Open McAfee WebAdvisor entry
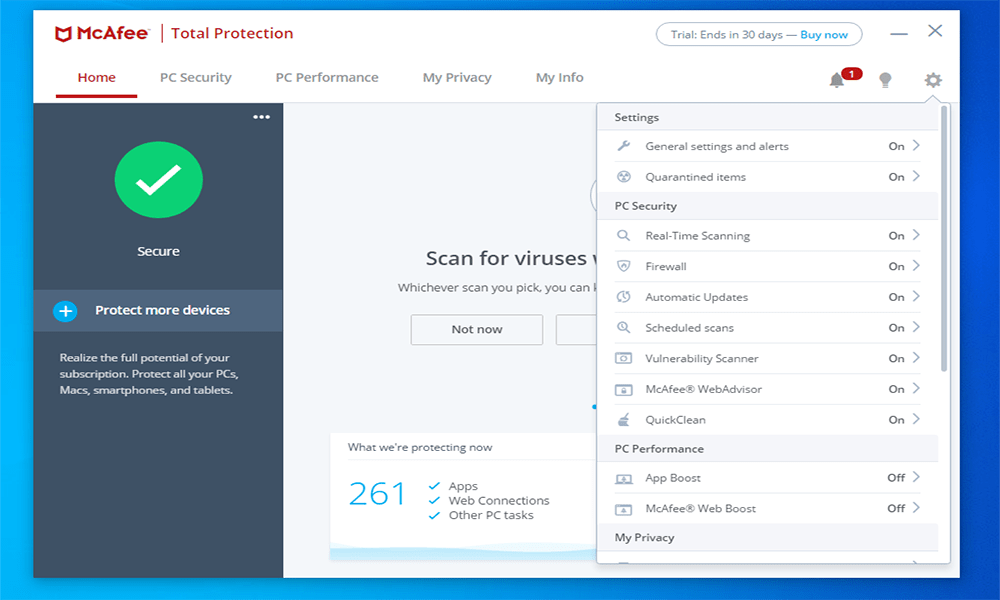 768,389
